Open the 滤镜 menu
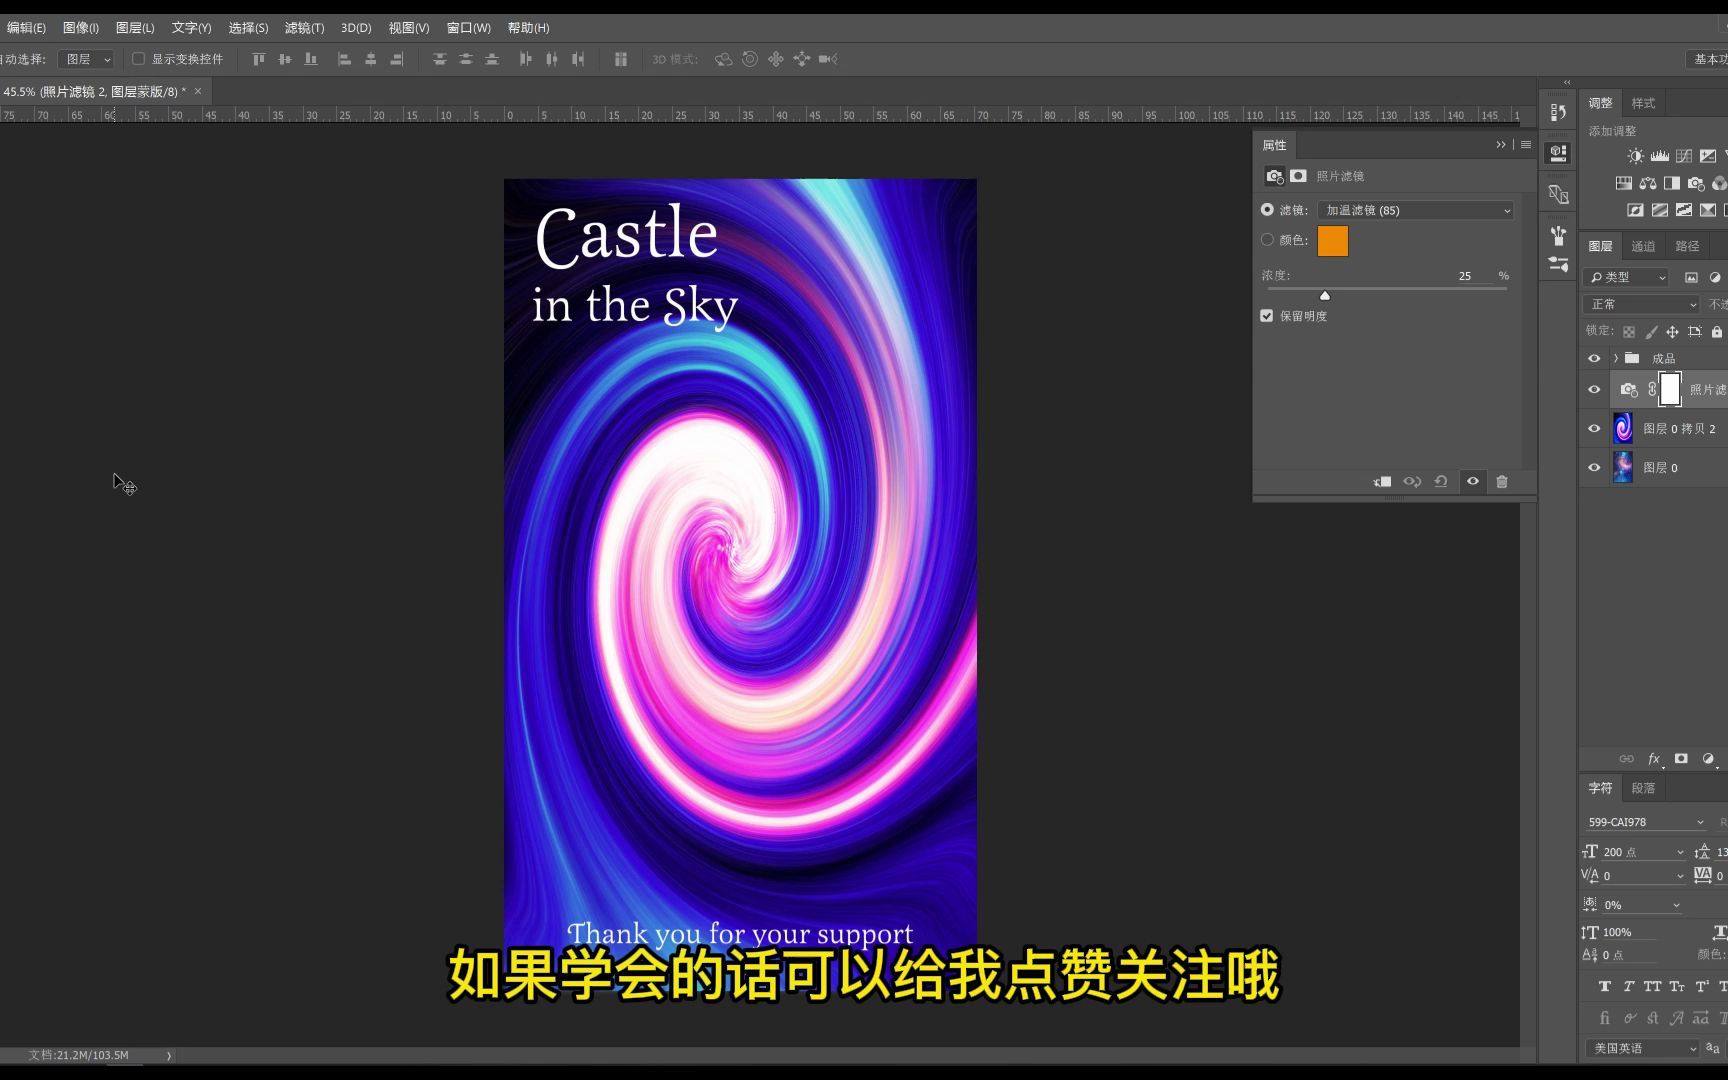This screenshot has width=1728, height=1080. pyautogui.click(x=304, y=27)
